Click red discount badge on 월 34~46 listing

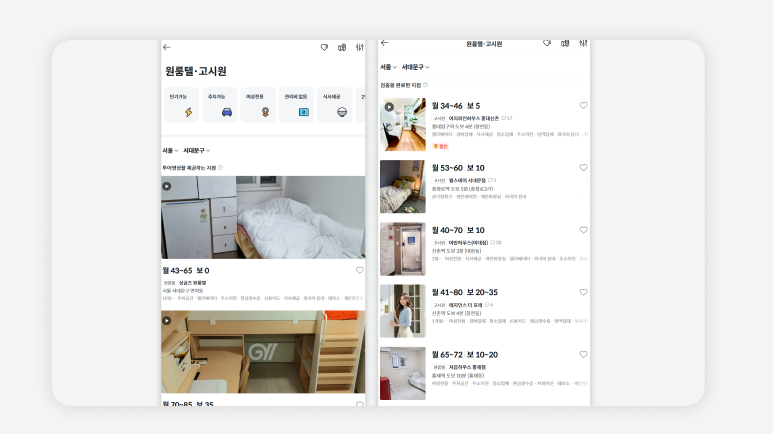tap(440, 146)
